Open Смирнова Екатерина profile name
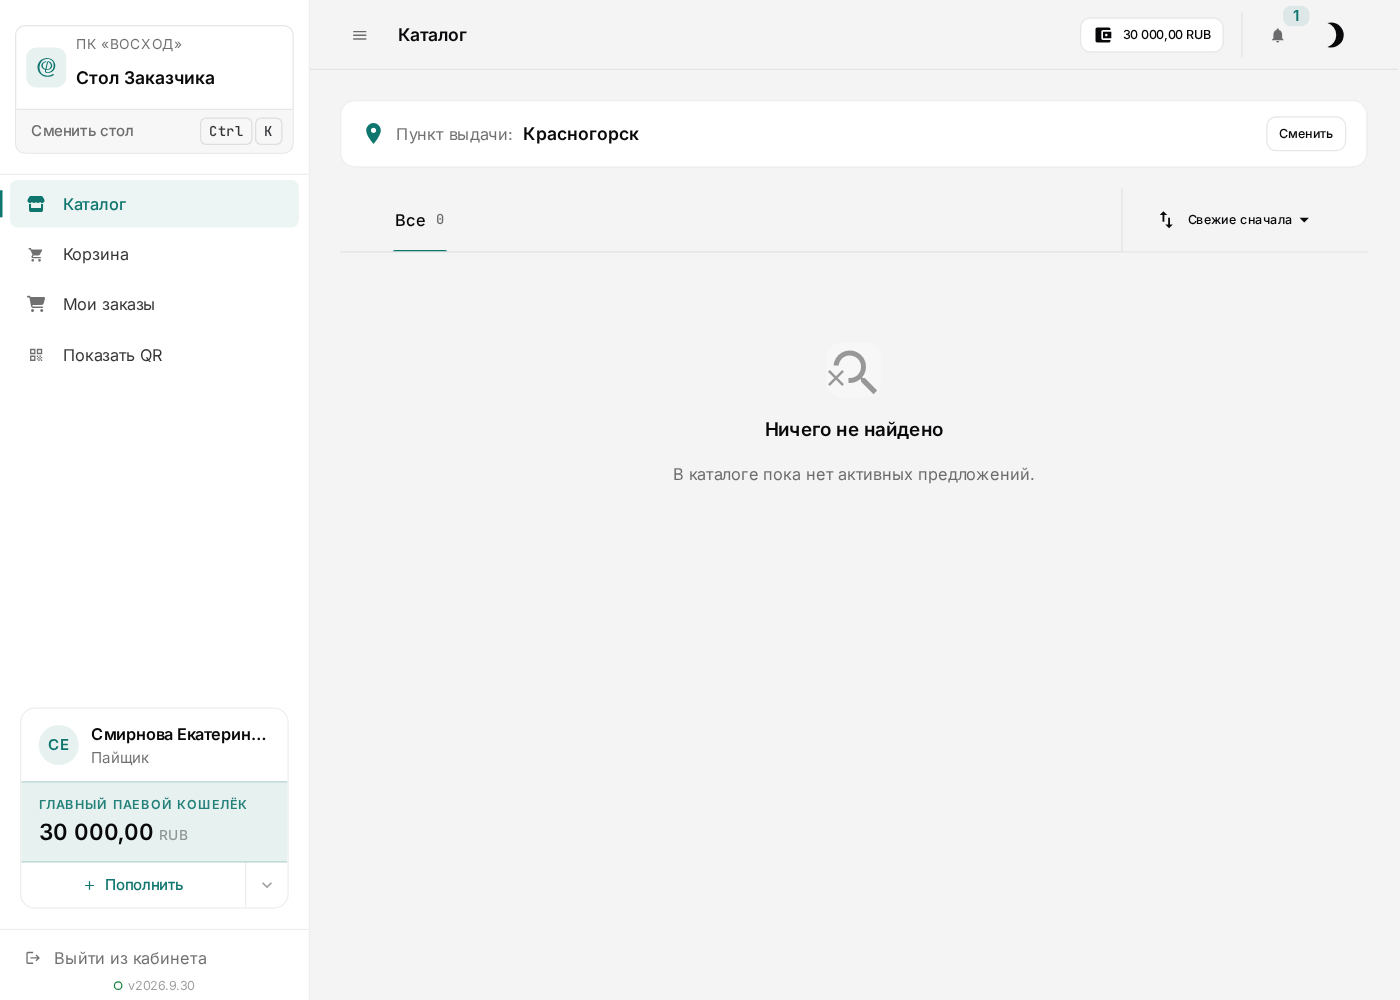This screenshot has height=1000, width=1400. click(x=179, y=734)
